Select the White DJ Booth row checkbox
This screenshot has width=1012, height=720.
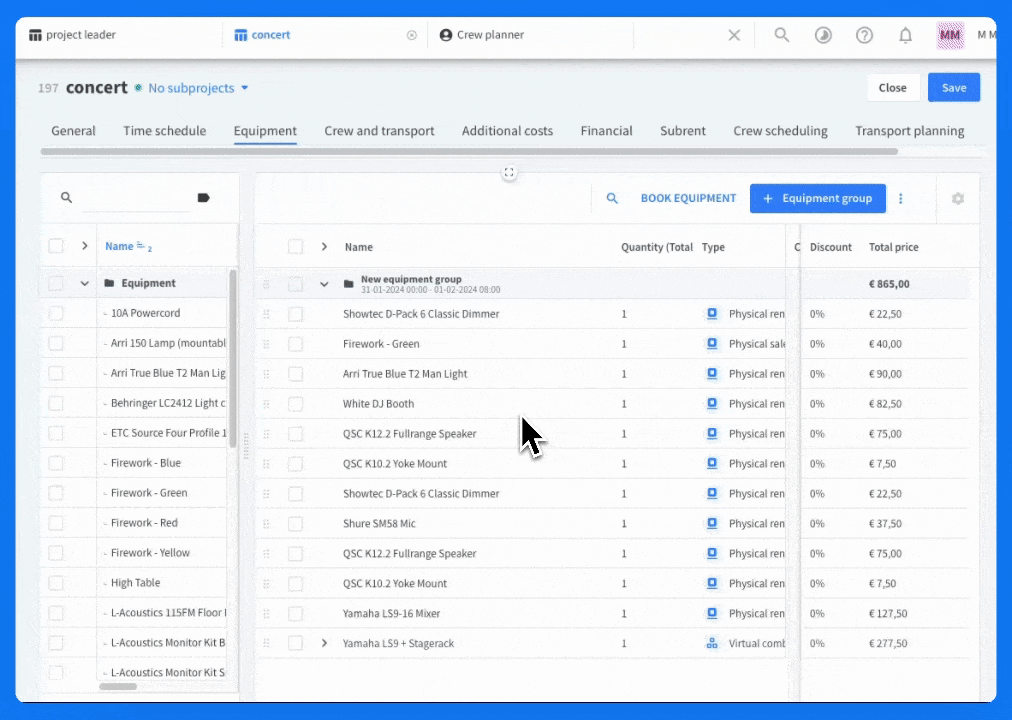pos(295,404)
